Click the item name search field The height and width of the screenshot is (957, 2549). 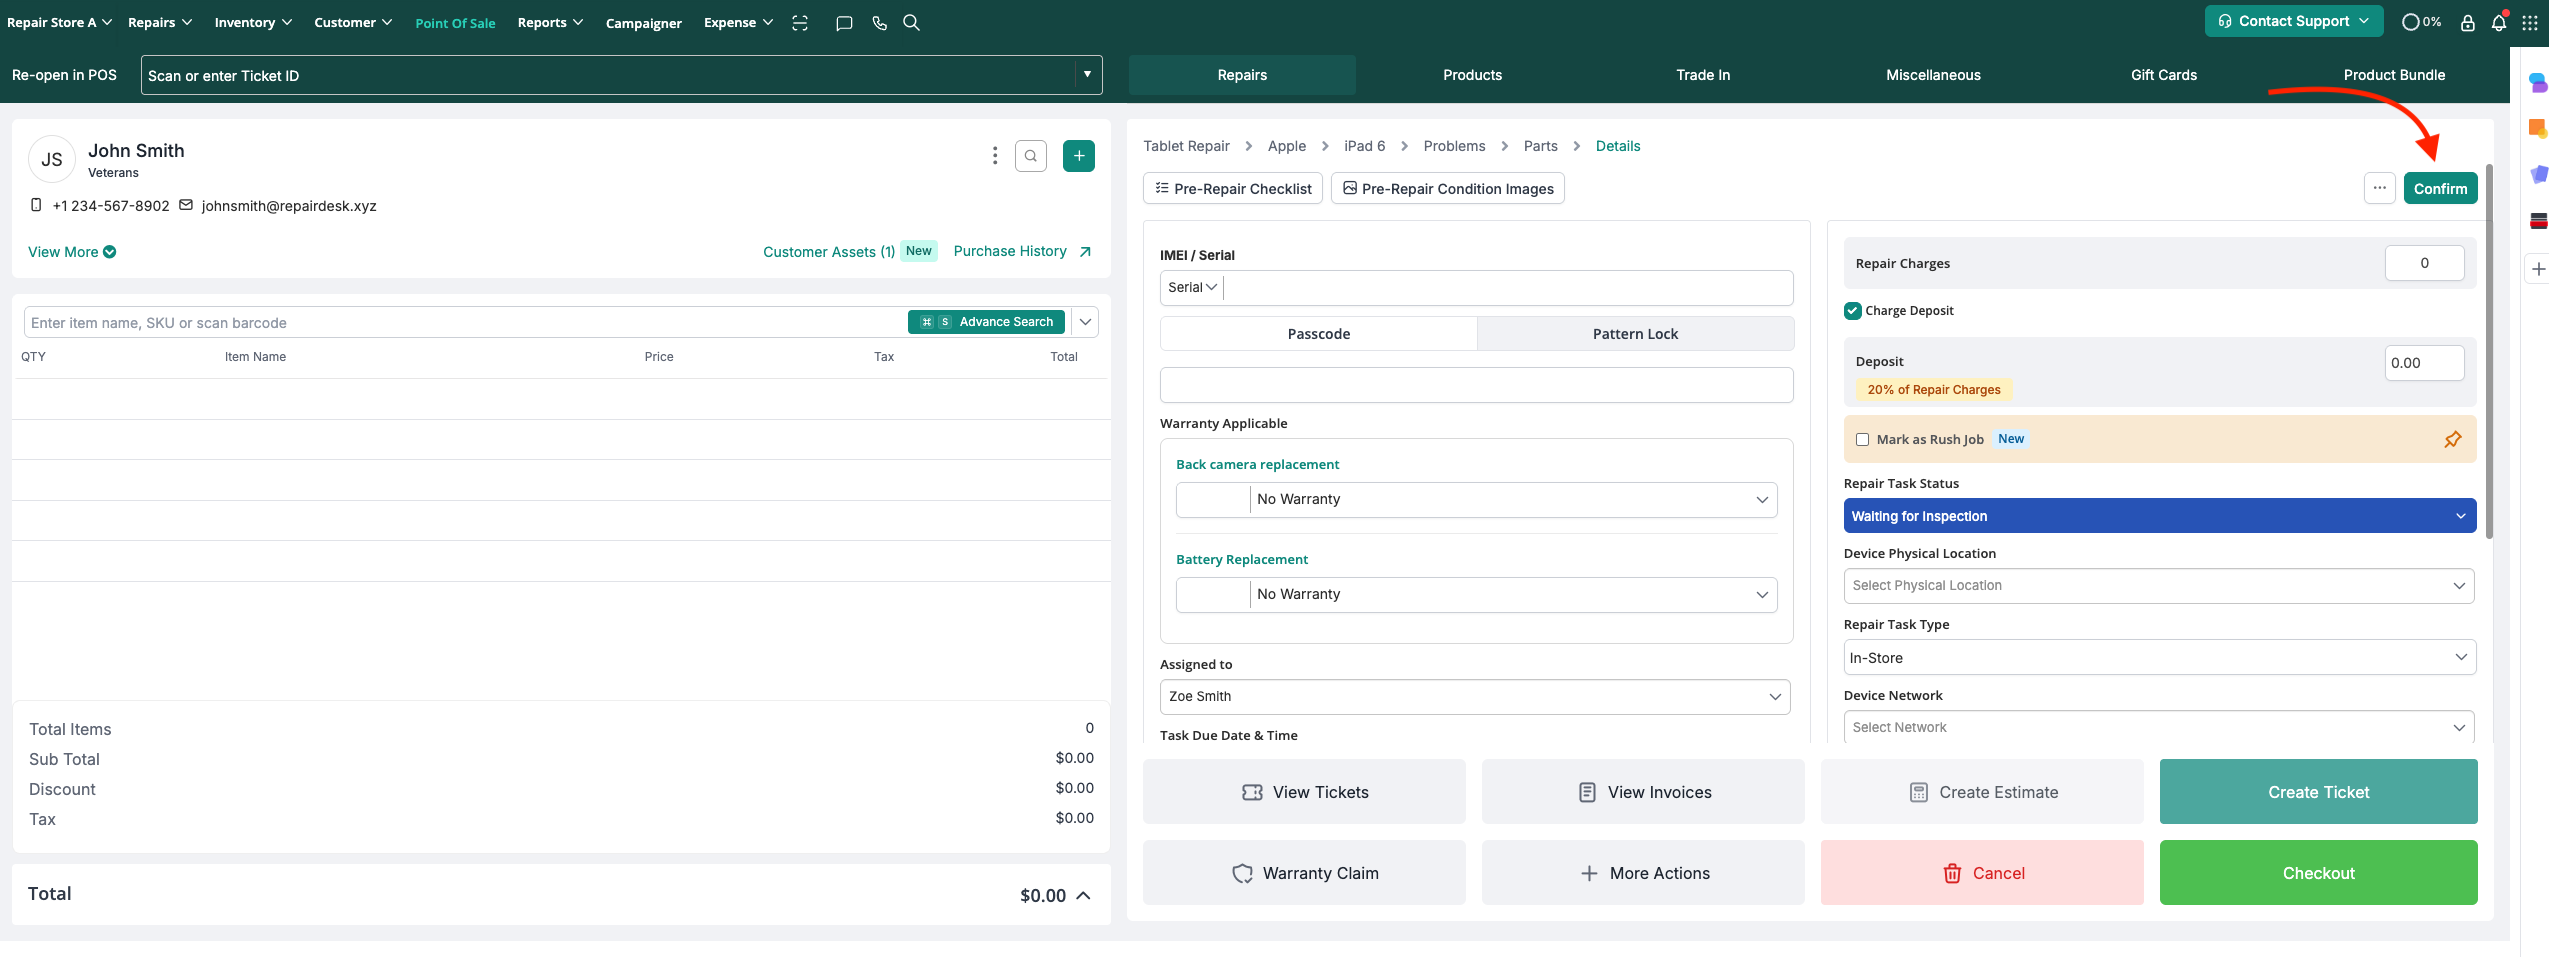point(465,323)
